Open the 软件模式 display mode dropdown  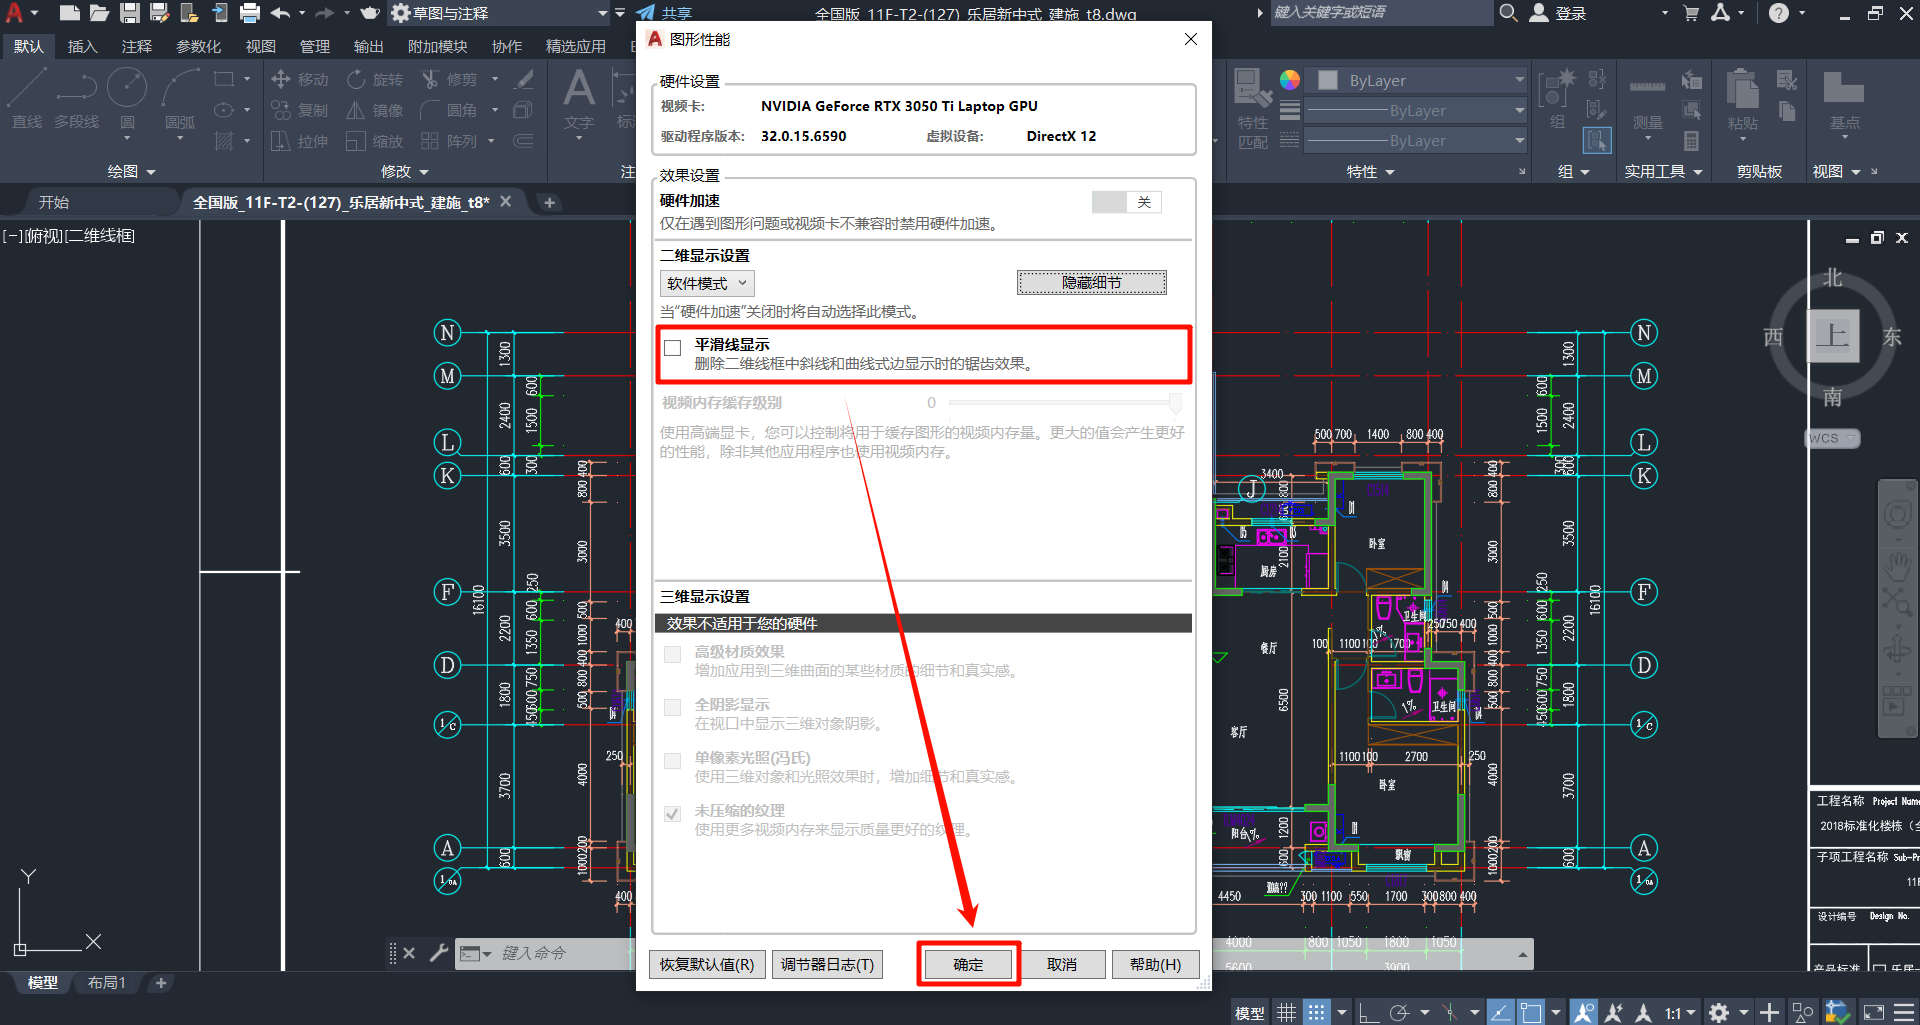pos(706,283)
